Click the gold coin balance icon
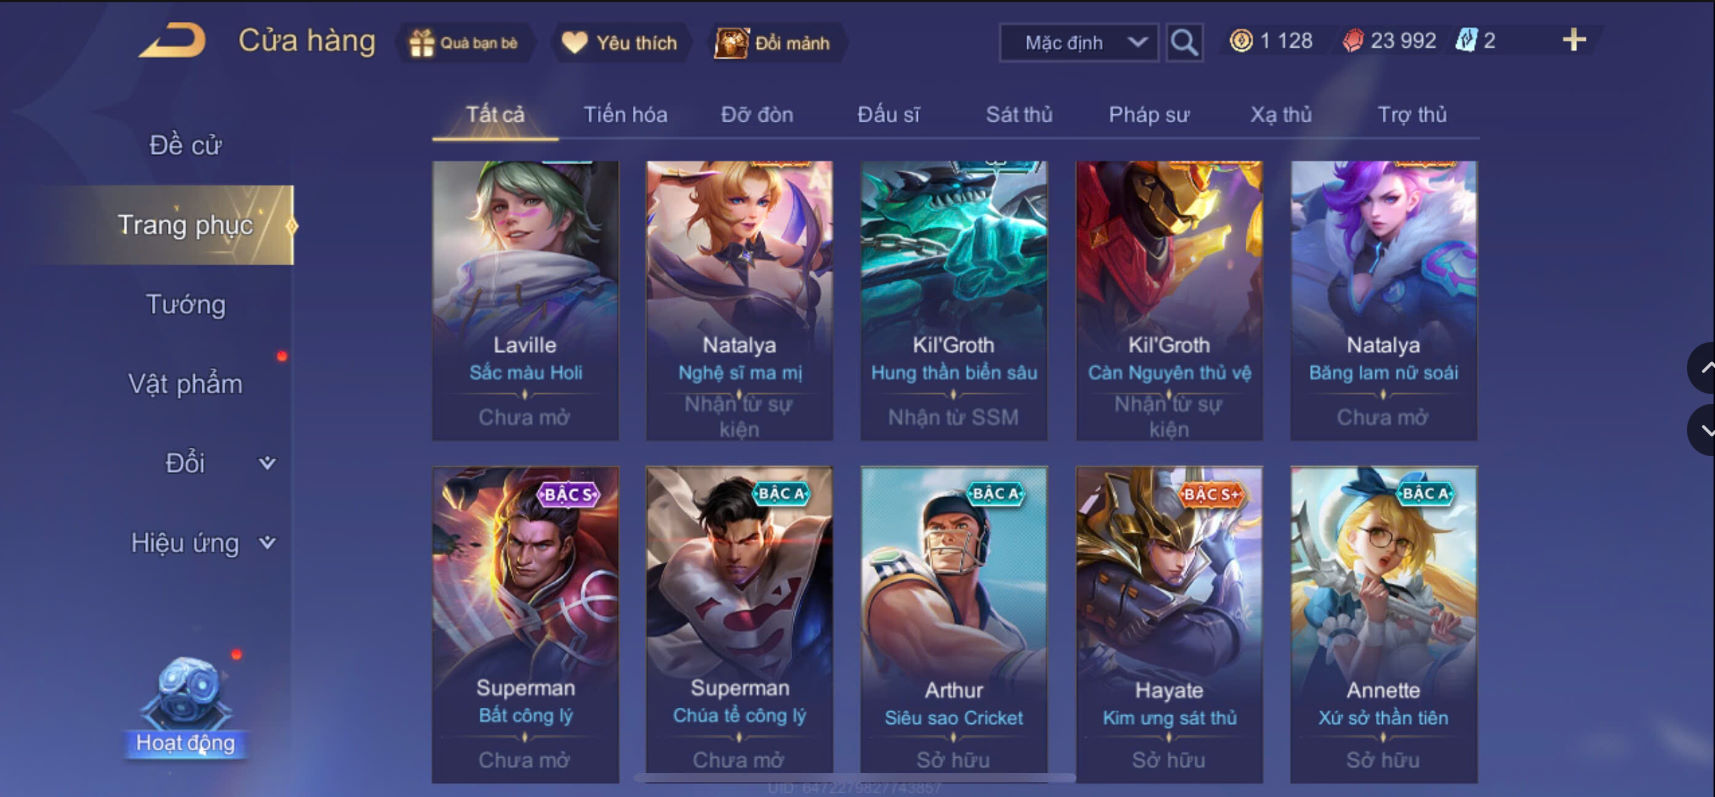This screenshot has height=797, width=1715. point(1241,41)
